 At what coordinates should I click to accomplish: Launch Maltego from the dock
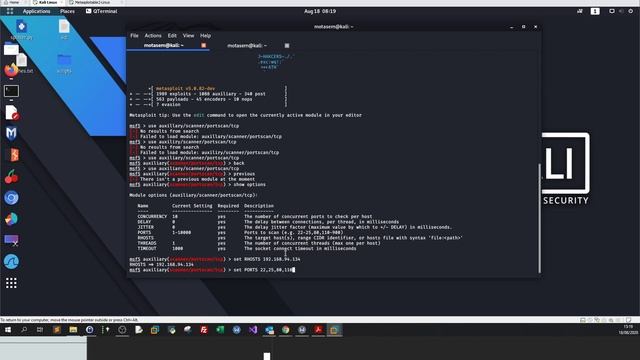point(11,133)
